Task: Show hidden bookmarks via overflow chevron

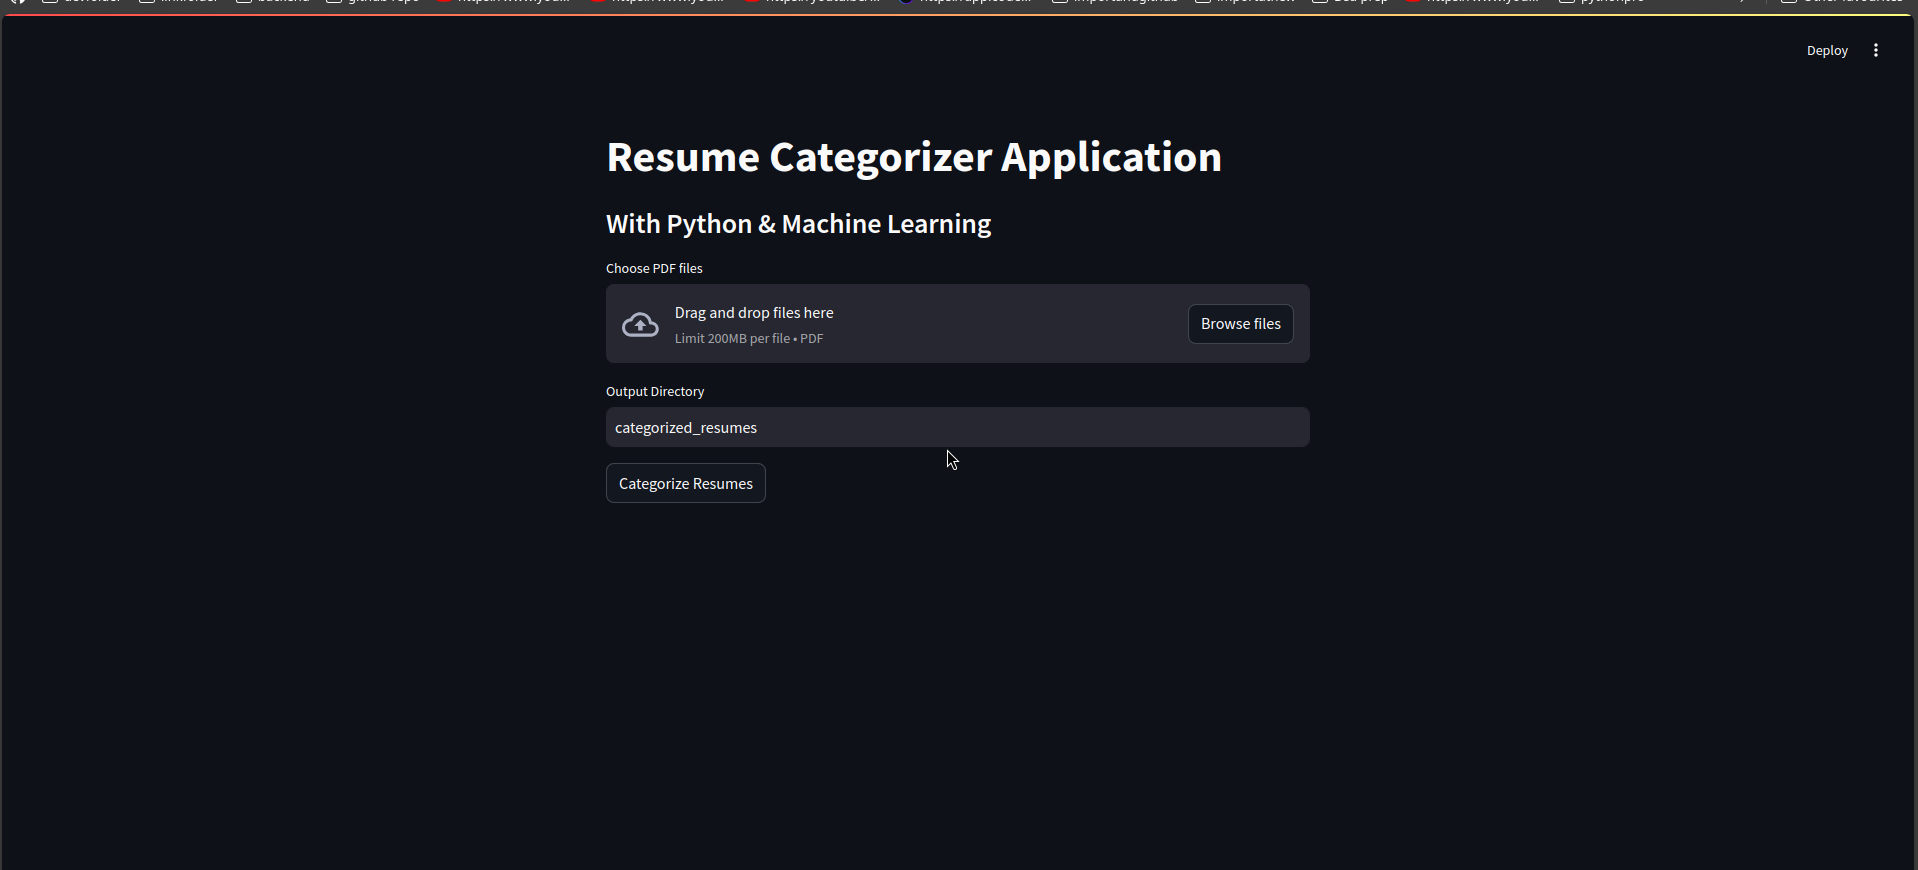Action: (x=1744, y=2)
